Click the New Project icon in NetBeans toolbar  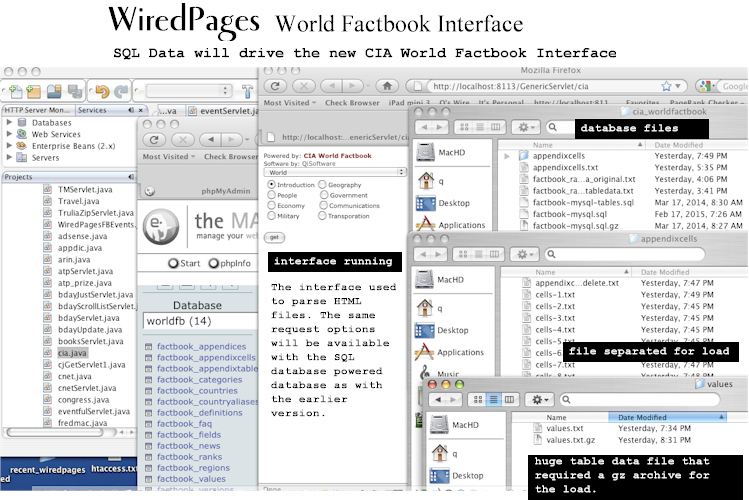(34, 91)
